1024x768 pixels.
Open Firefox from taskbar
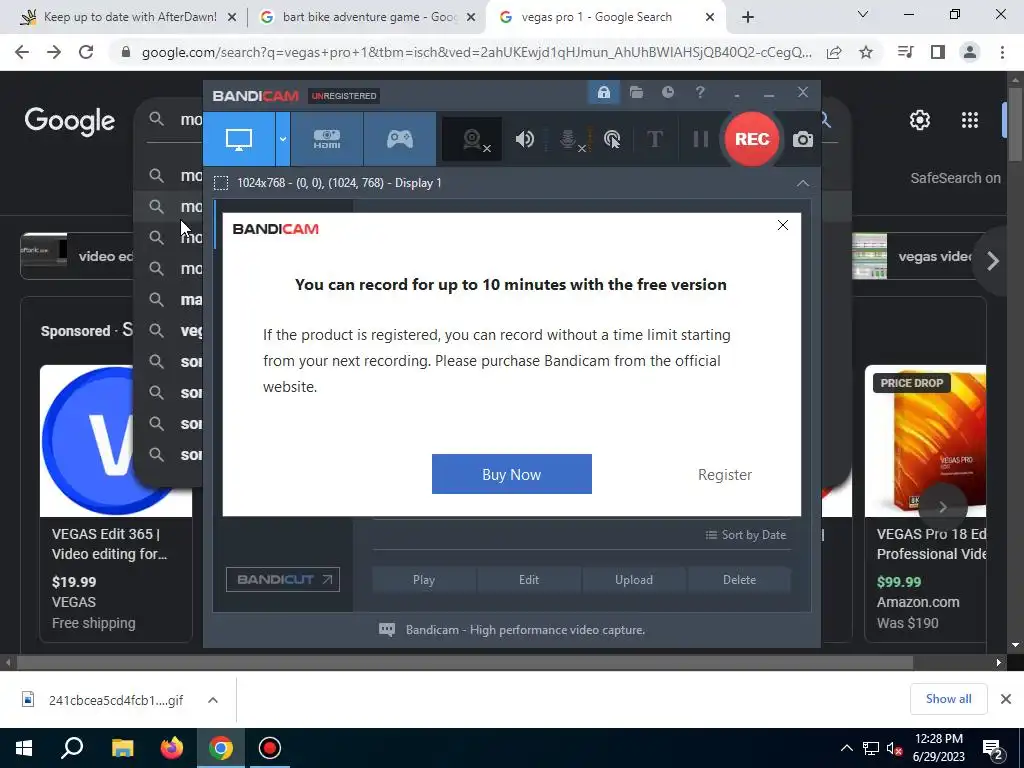pyautogui.click(x=172, y=748)
